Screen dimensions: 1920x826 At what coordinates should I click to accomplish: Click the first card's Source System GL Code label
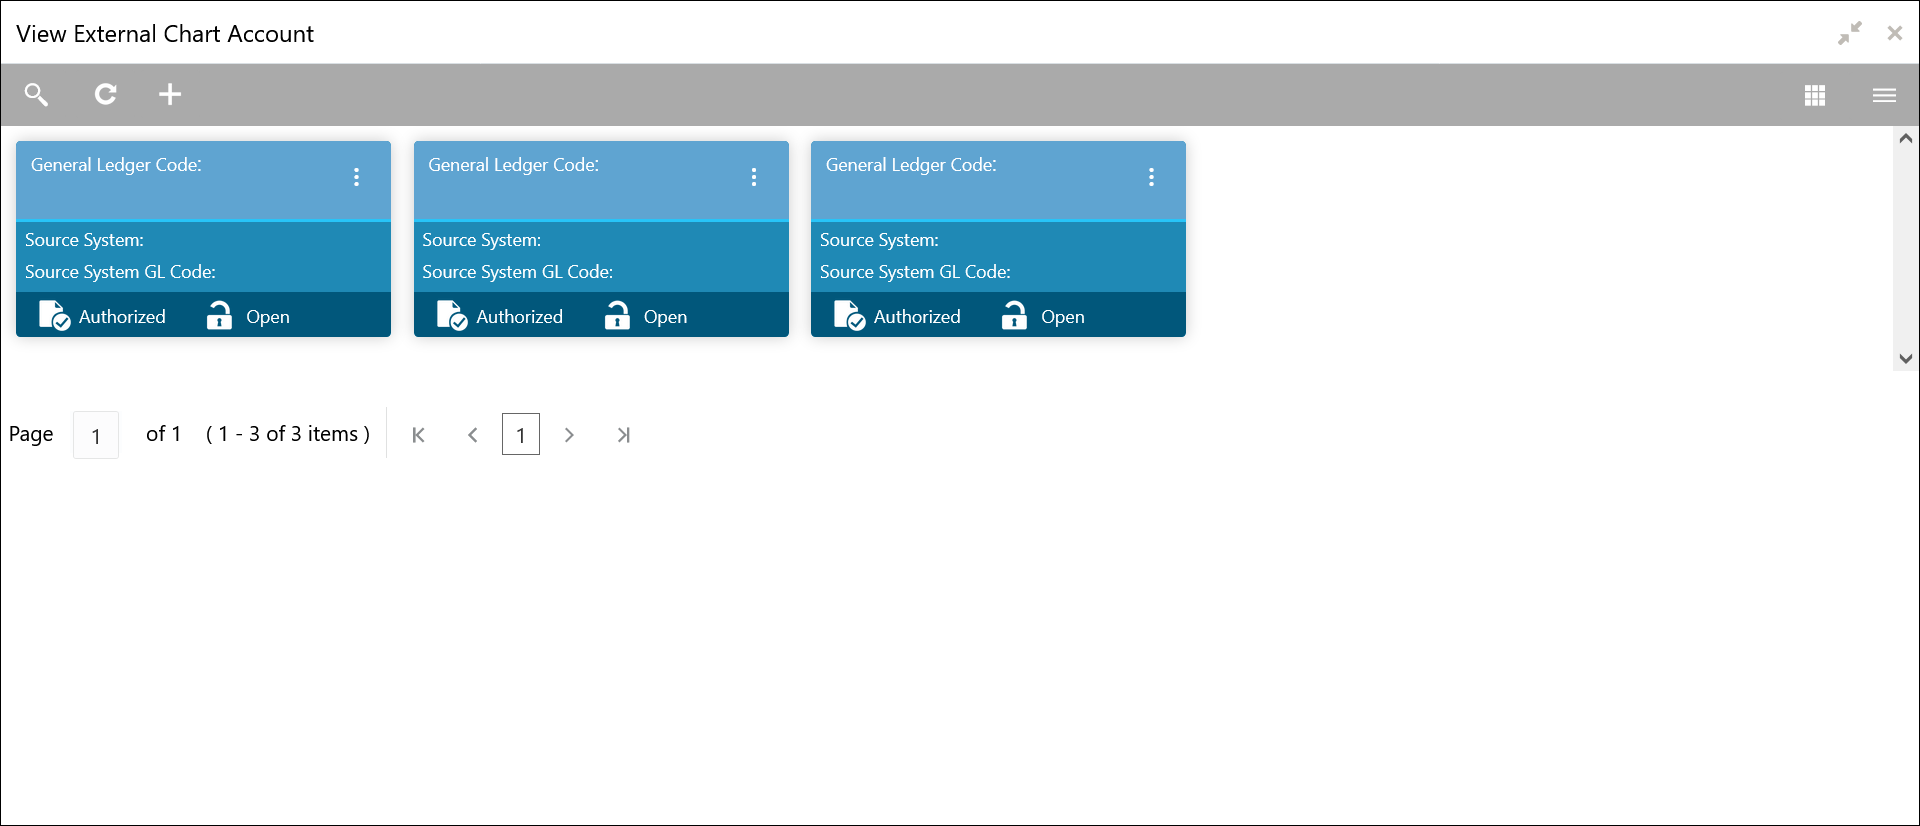pyautogui.click(x=120, y=272)
